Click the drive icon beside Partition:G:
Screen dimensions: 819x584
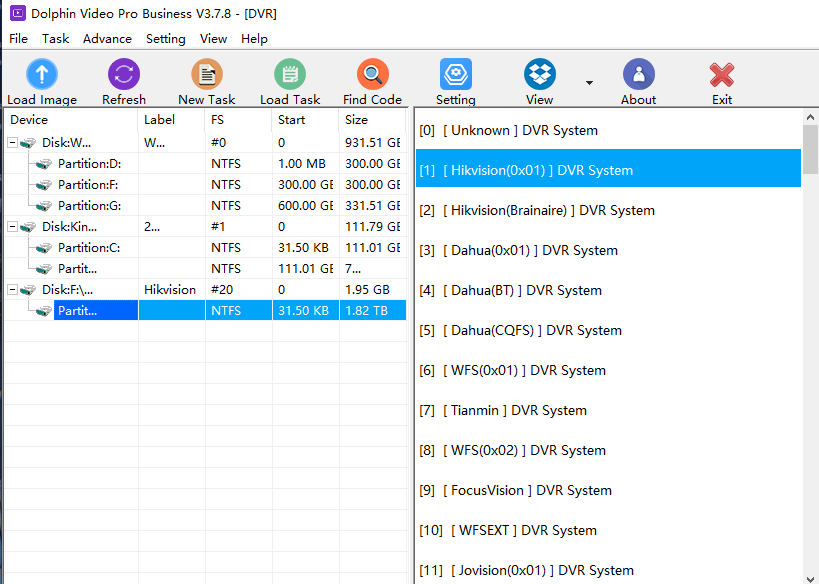coord(44,206)
